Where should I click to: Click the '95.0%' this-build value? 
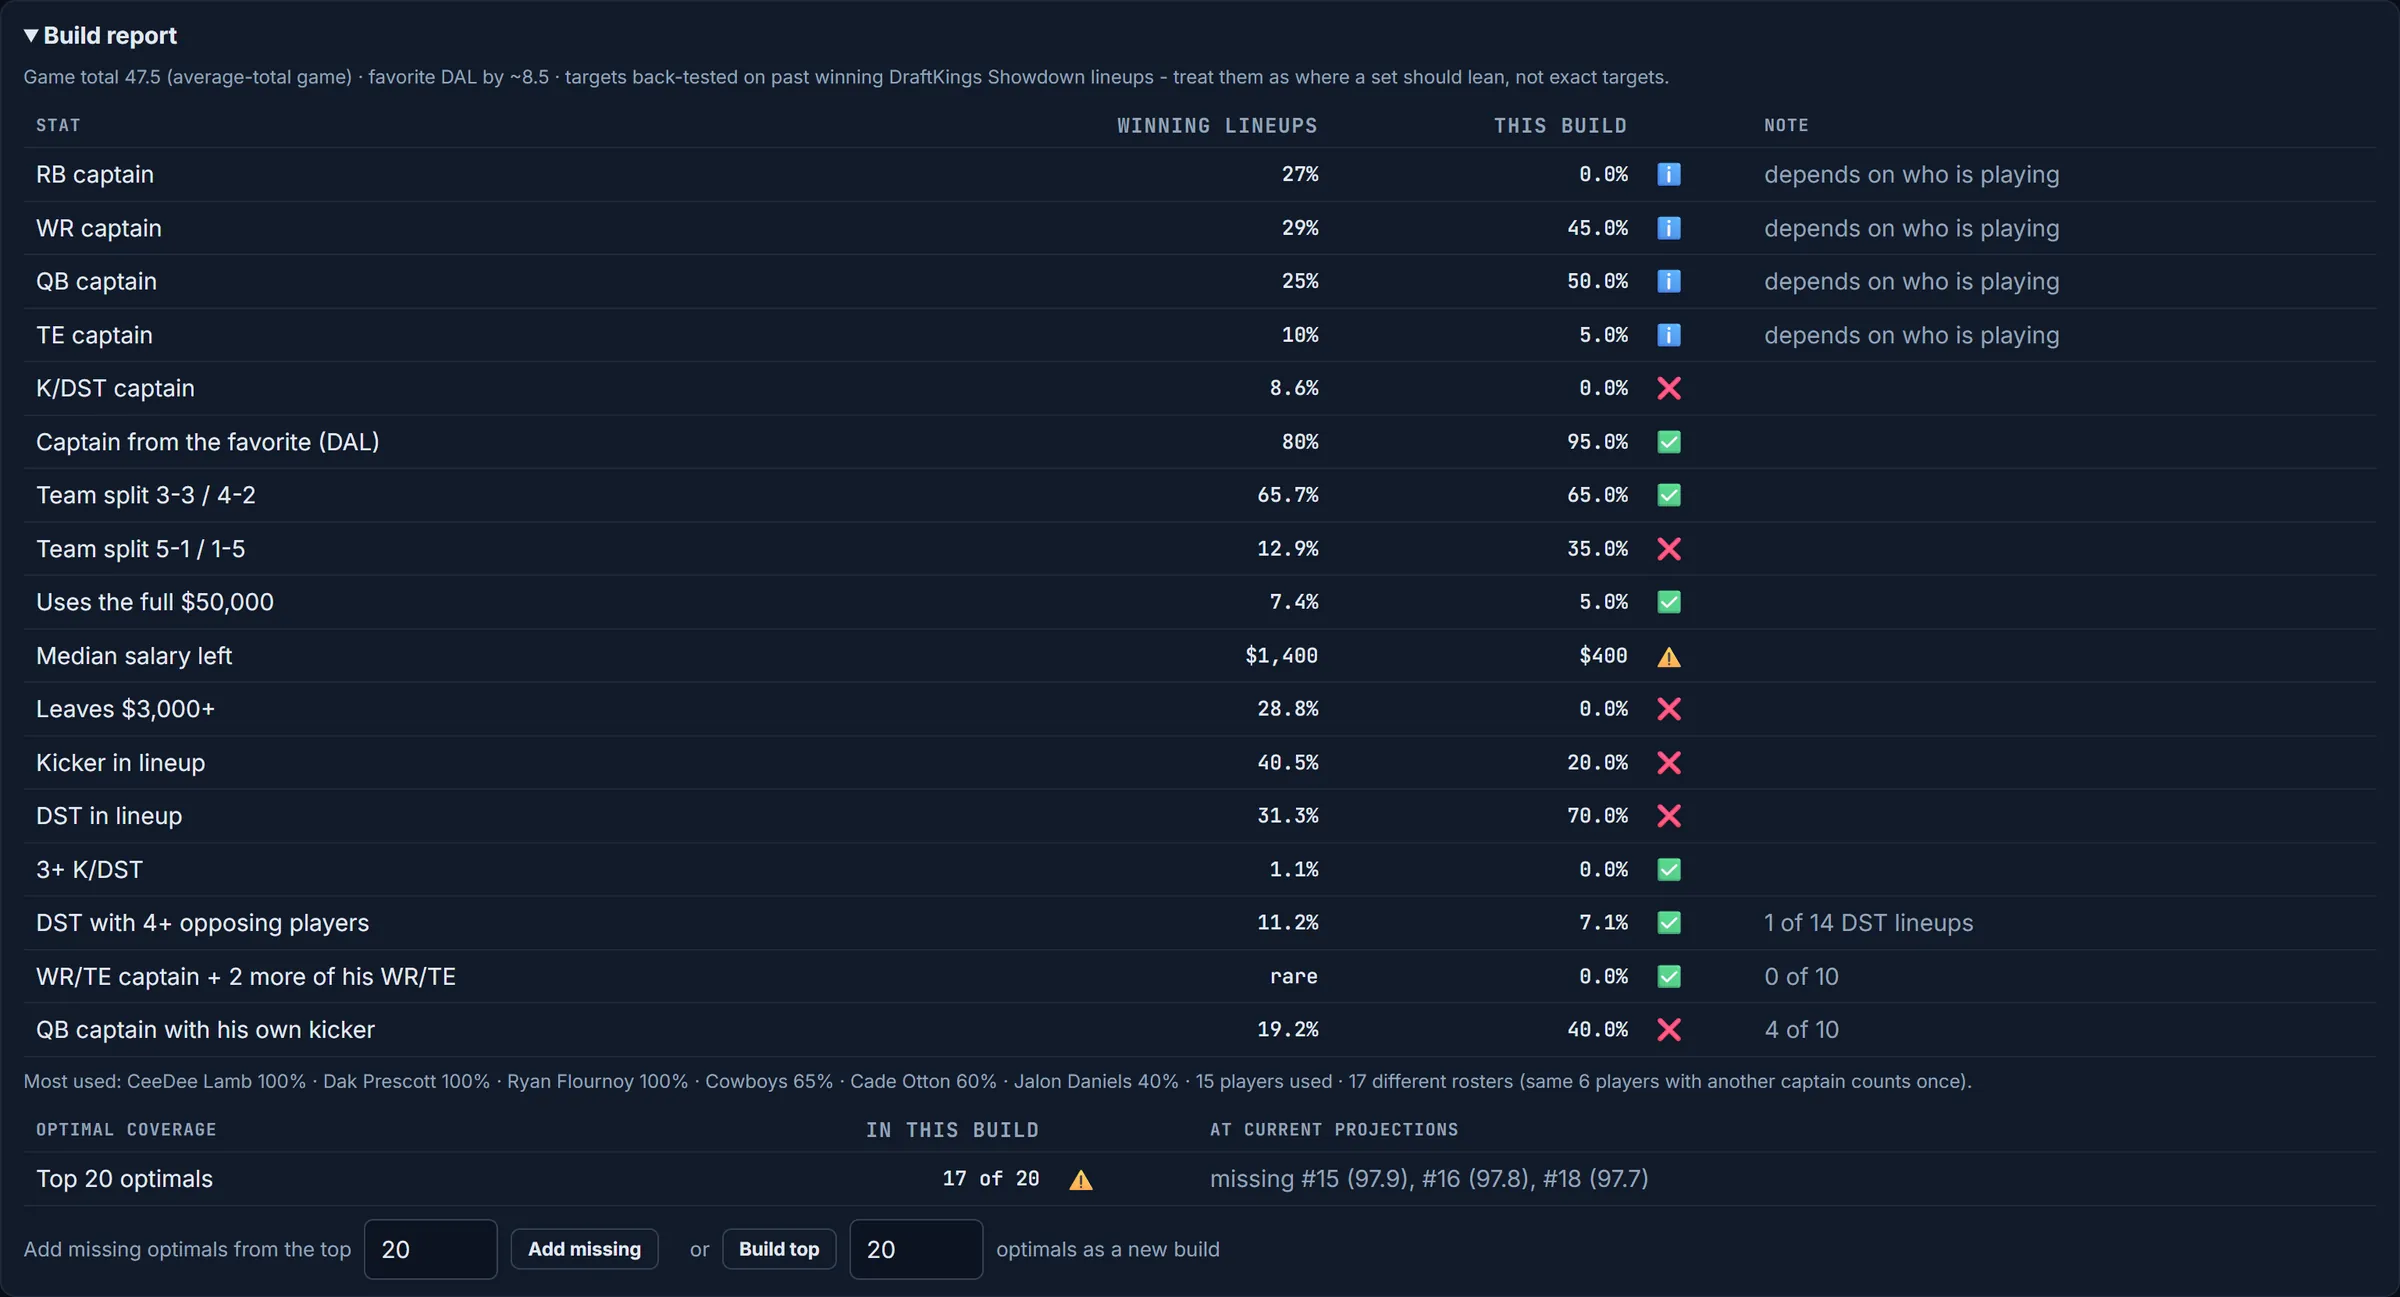coord(1597,442)
